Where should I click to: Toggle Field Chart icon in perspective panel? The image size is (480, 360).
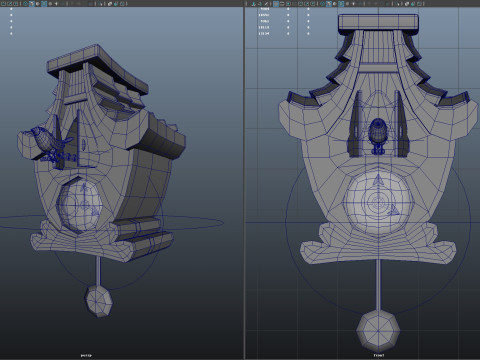pos(3,4)
